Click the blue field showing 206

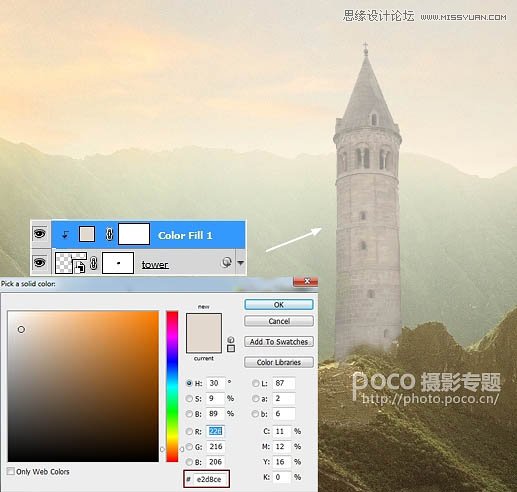tap(215, 462)
